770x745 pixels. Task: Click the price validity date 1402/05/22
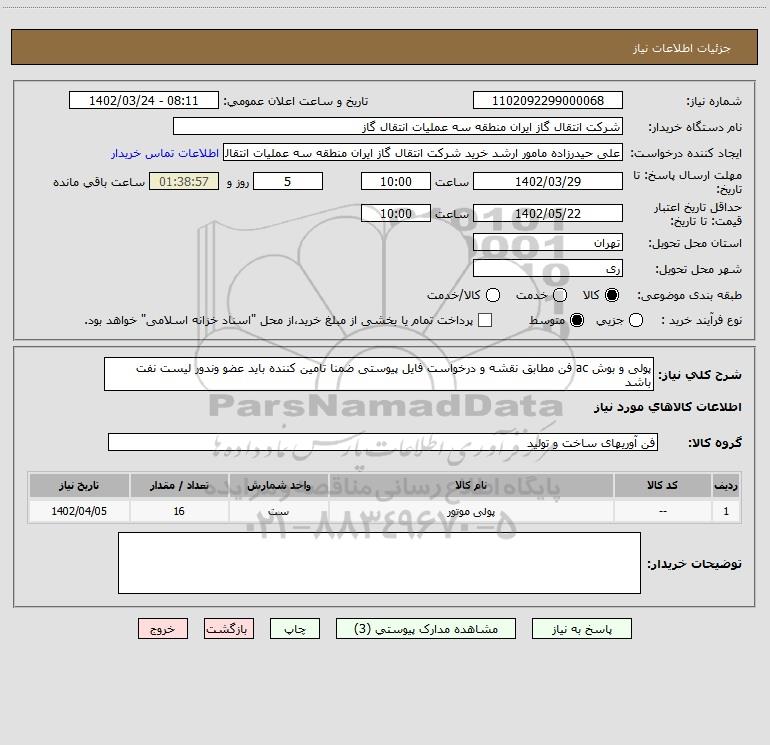pyautogui.click(x=548, y=213)
